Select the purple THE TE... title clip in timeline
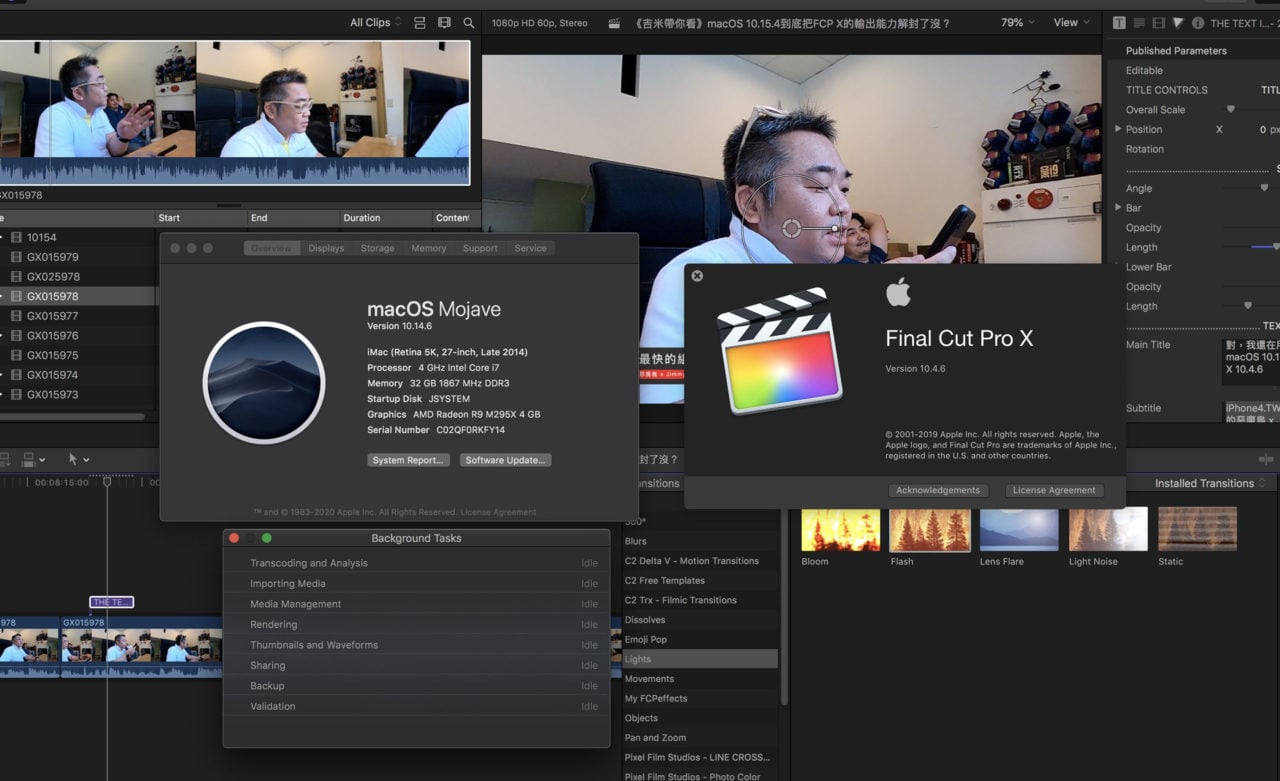The width and height of the screenshot is (1280, 781). (111, 602)
